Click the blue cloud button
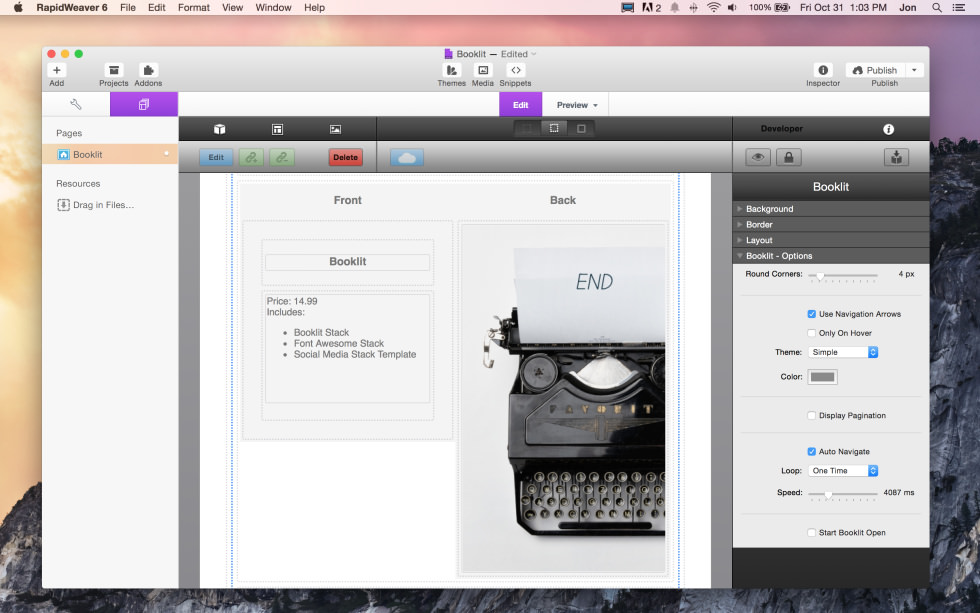The height and width of the screenshot is (613, 980). [x=407, y=157]
